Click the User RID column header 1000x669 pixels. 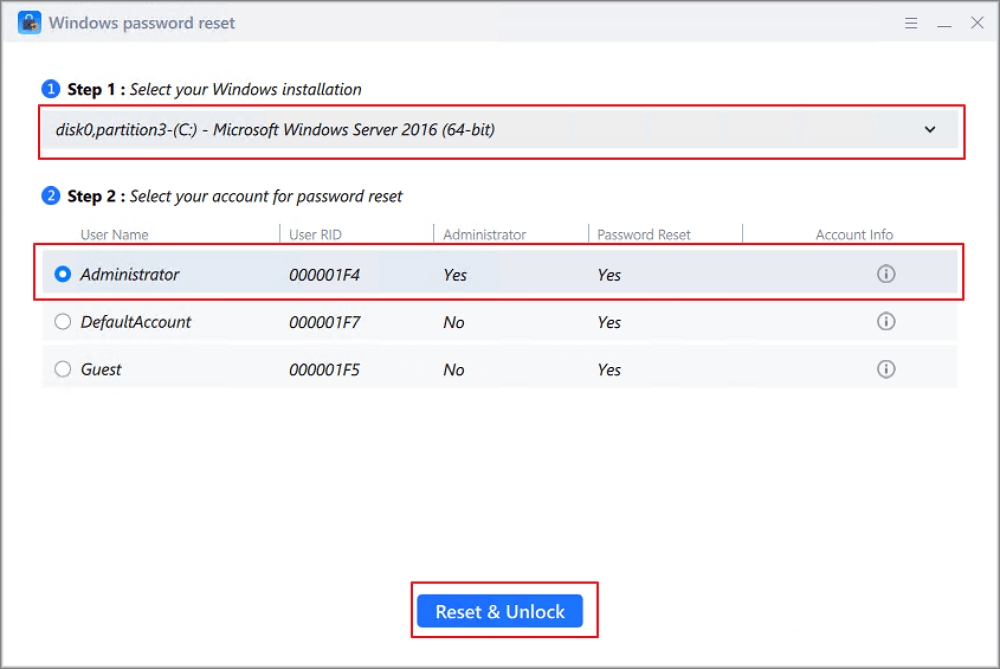pos(317,235)
